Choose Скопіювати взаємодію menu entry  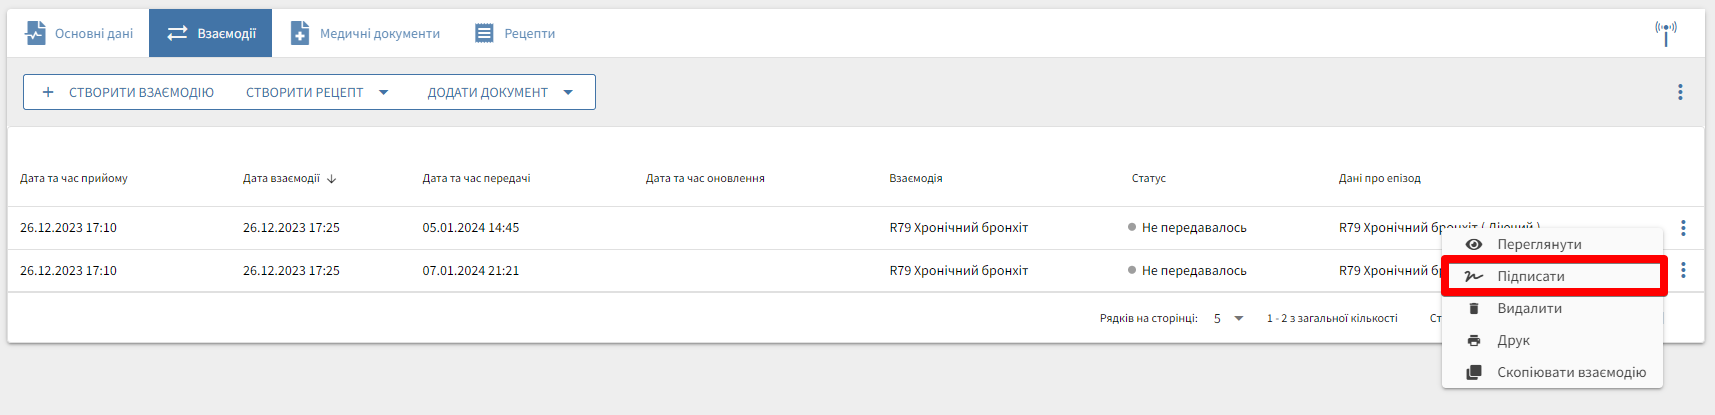point(1571,372)
